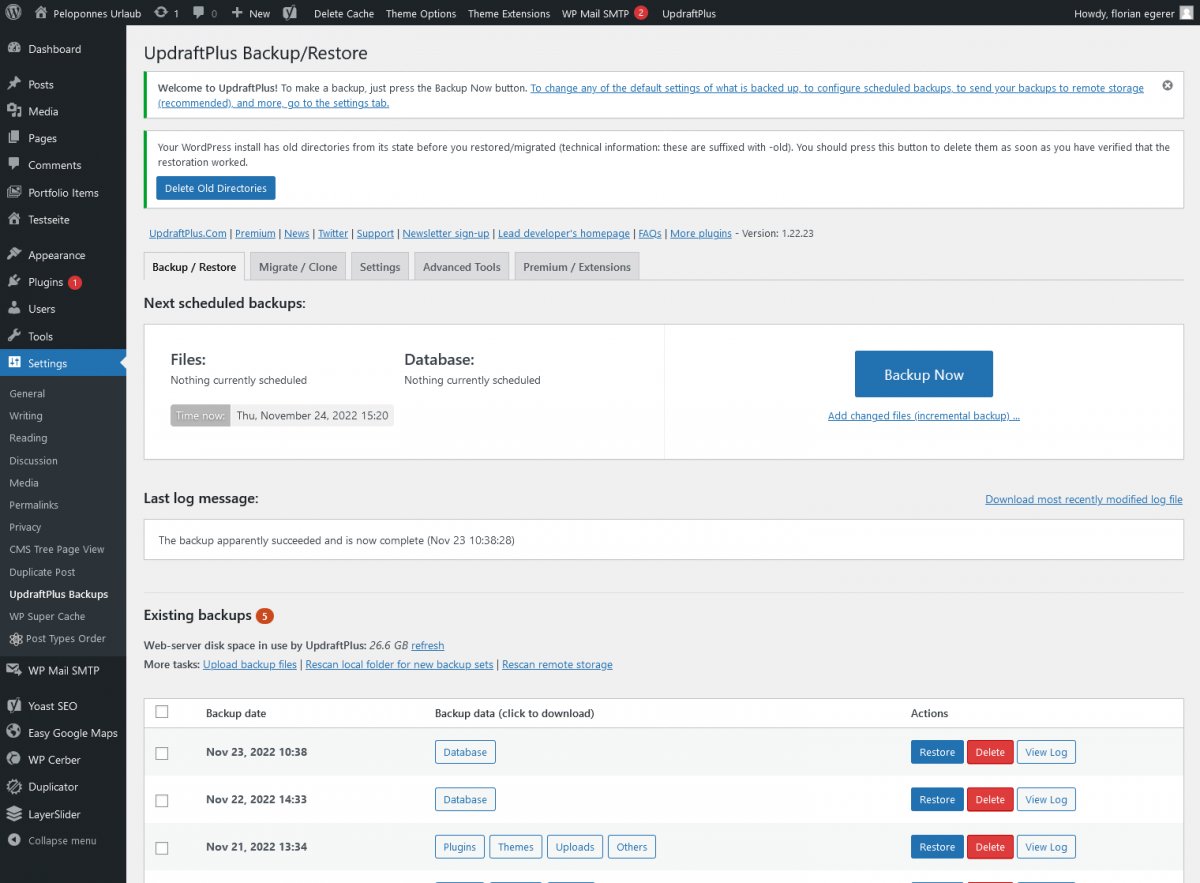Click the Post Types Order gear icon
Image resolution: width=1200 pixels, height=883 pixels.
16,639
